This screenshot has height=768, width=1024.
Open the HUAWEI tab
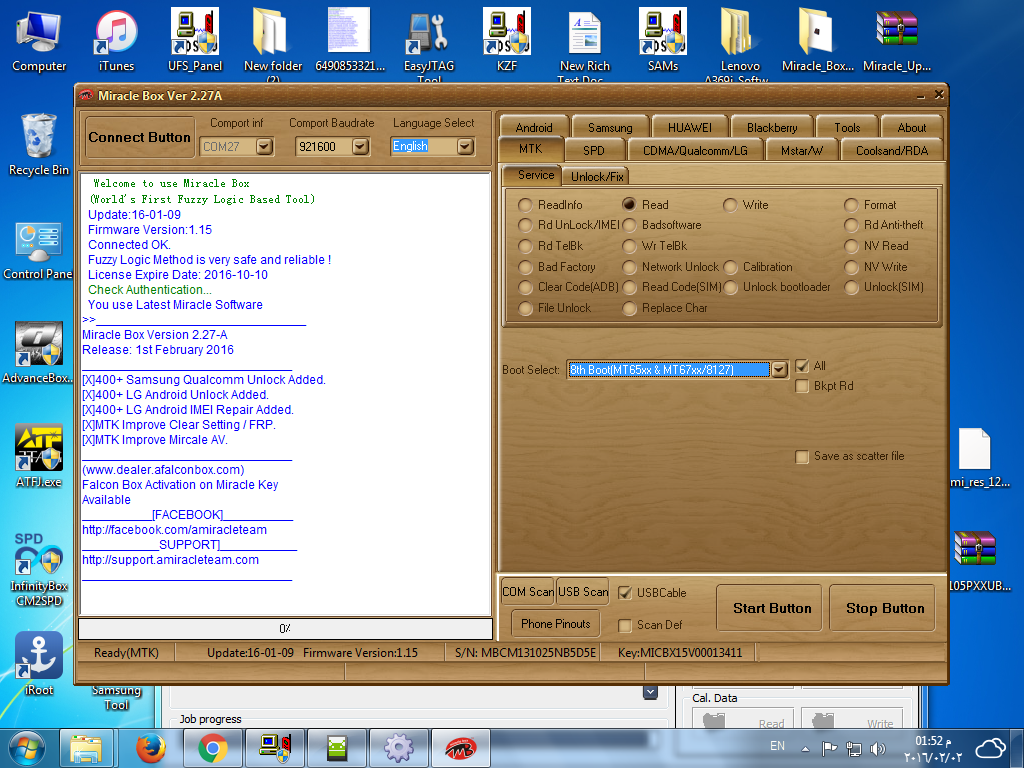(x=690, y=128)
